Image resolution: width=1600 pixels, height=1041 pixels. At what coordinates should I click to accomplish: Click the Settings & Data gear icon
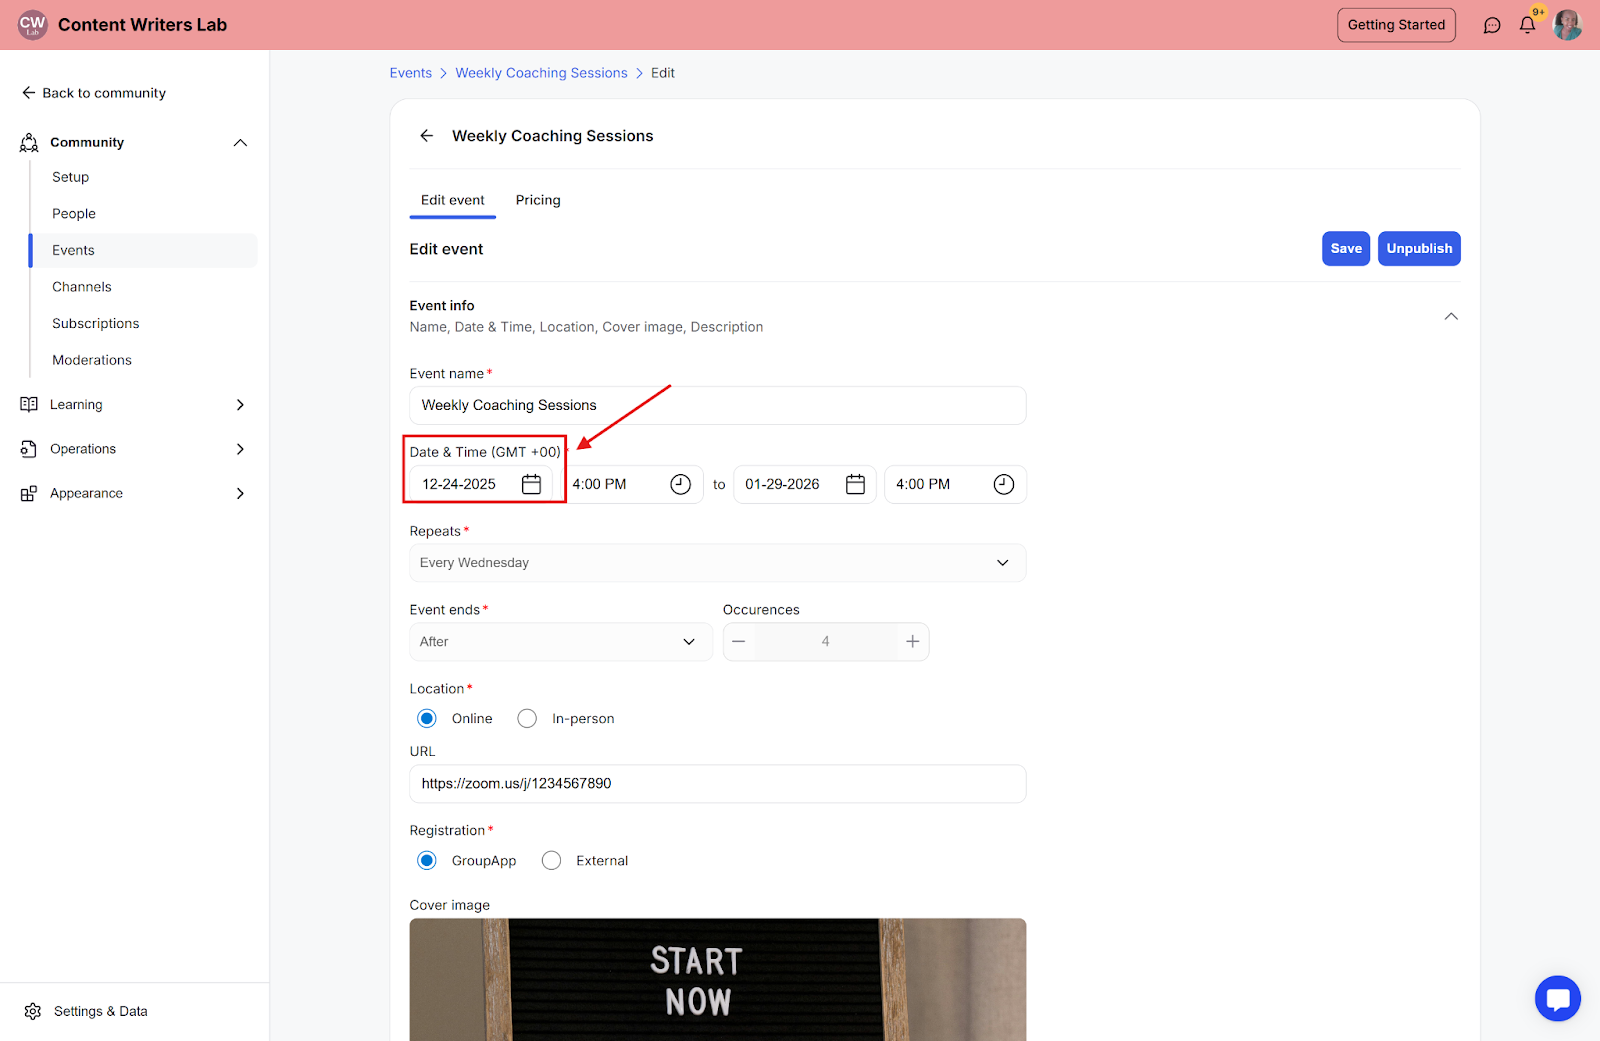click(33, 1011)
